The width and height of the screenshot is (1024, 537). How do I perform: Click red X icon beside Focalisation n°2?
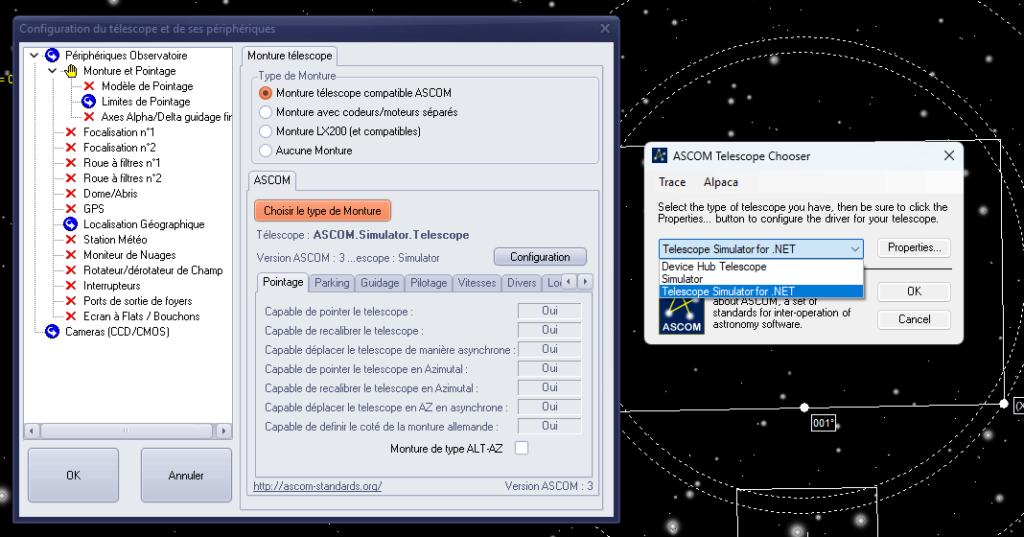[x=71, y=148]
